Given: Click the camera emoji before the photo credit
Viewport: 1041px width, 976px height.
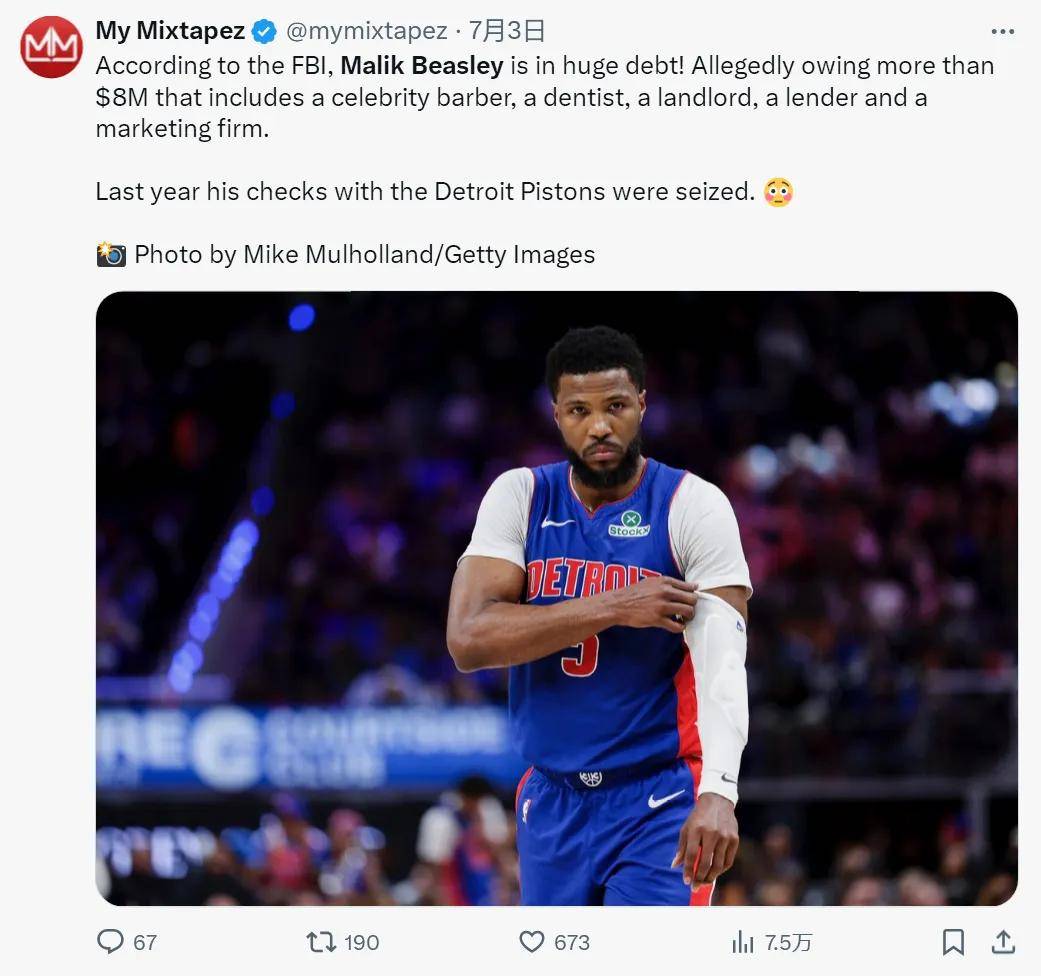Looking at the screenshot, I should tap(111, 255).
